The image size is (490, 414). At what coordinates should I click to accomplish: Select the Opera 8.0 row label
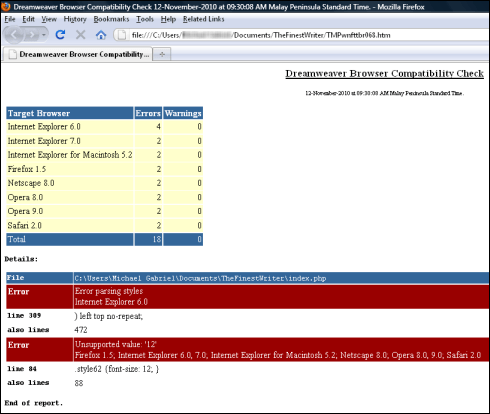(25, 197)
